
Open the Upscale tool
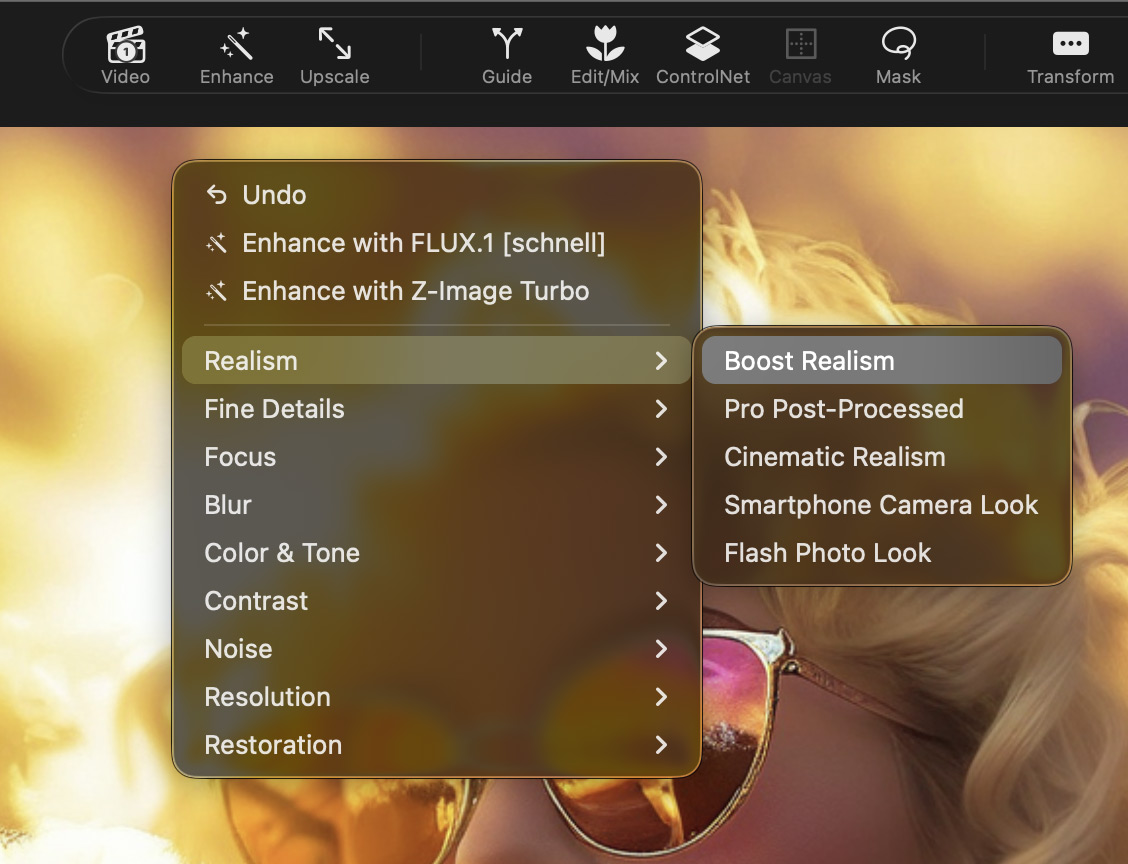334,44
